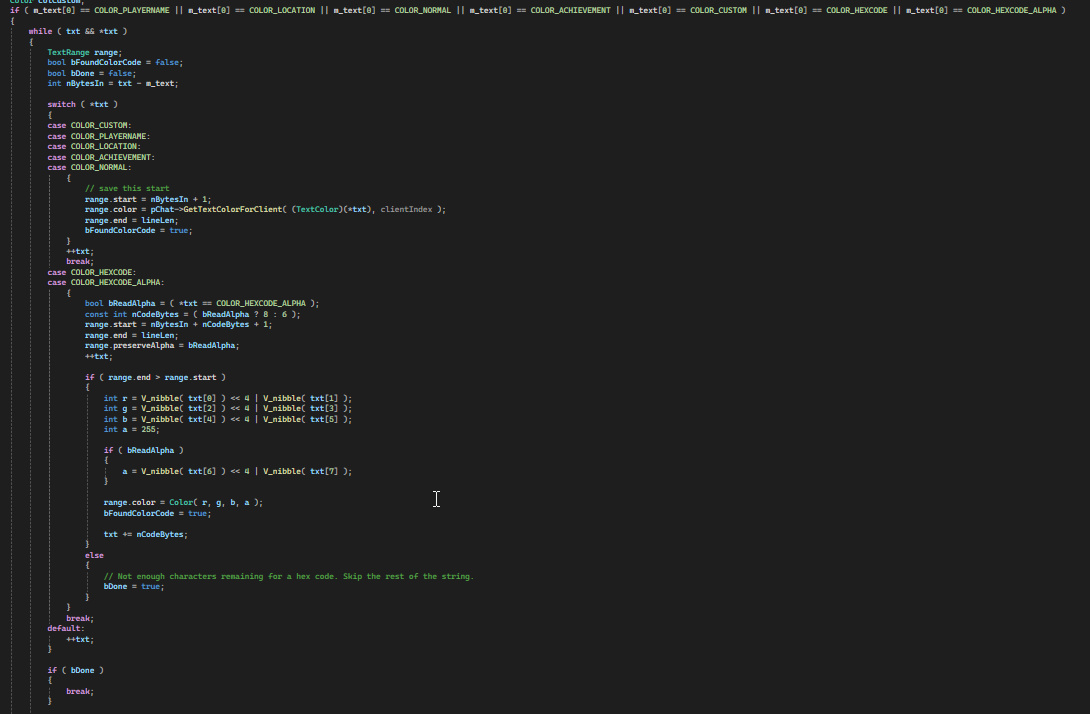Click the 'if ( bReadAlpha )' condition
The width and height of the screenshot is (1090, 714).
coord(144,451)
